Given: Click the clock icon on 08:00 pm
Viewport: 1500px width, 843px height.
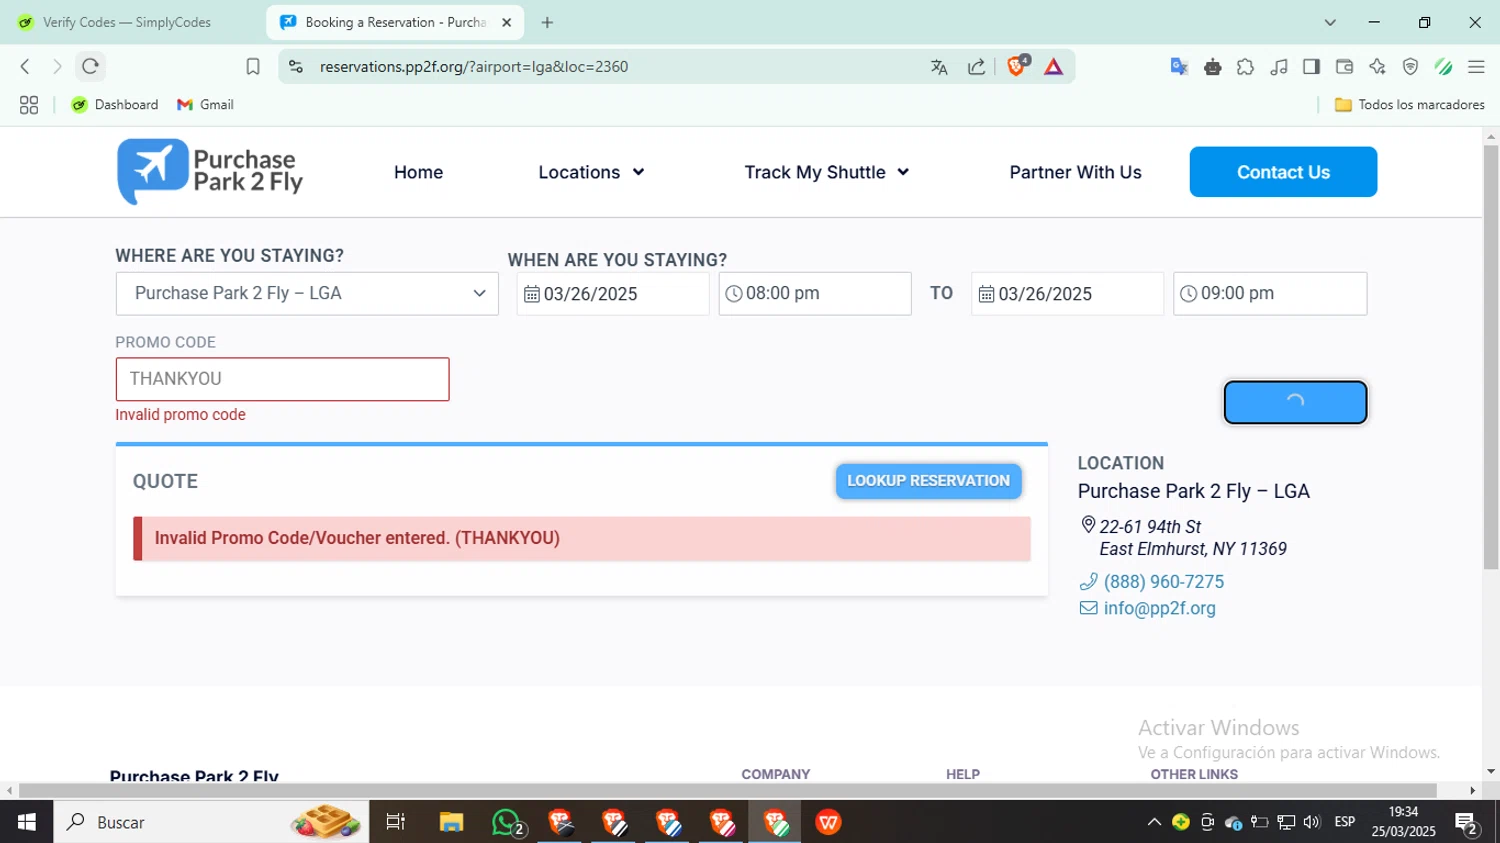Looking at the screenshot, I should pos(734,294).
